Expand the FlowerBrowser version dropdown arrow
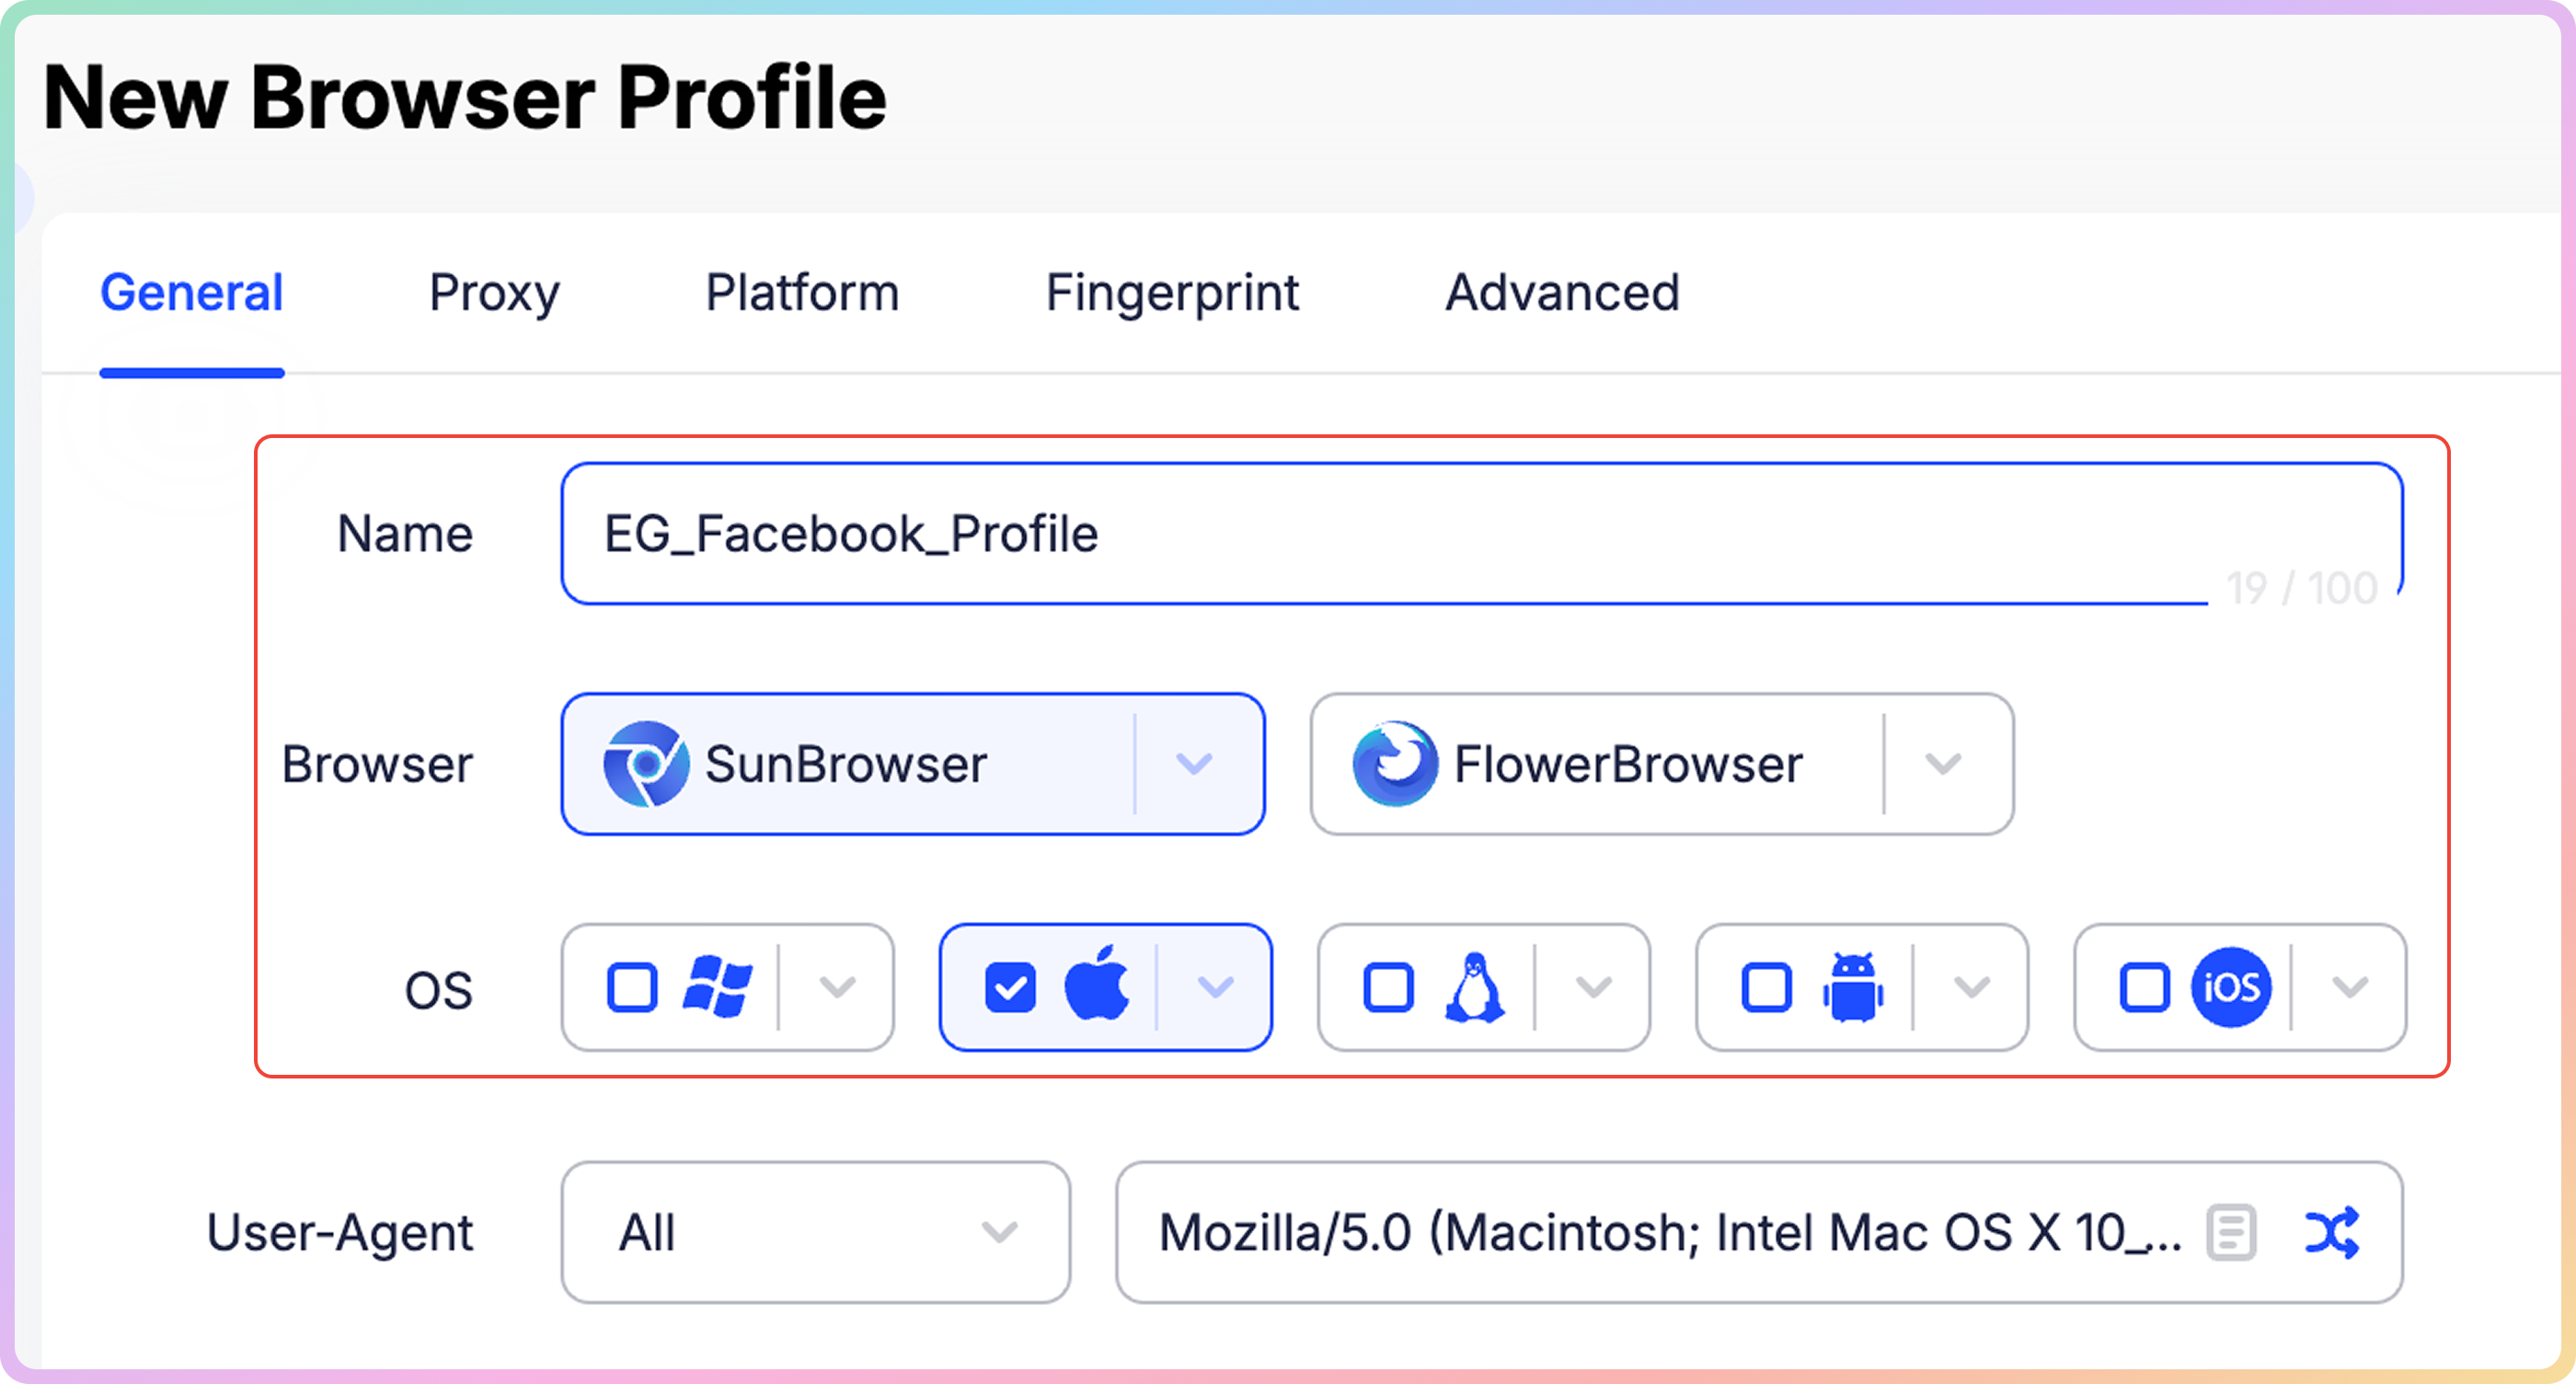The width and height of the screenshot is (2576, 1384). (x=1943, y=764)
